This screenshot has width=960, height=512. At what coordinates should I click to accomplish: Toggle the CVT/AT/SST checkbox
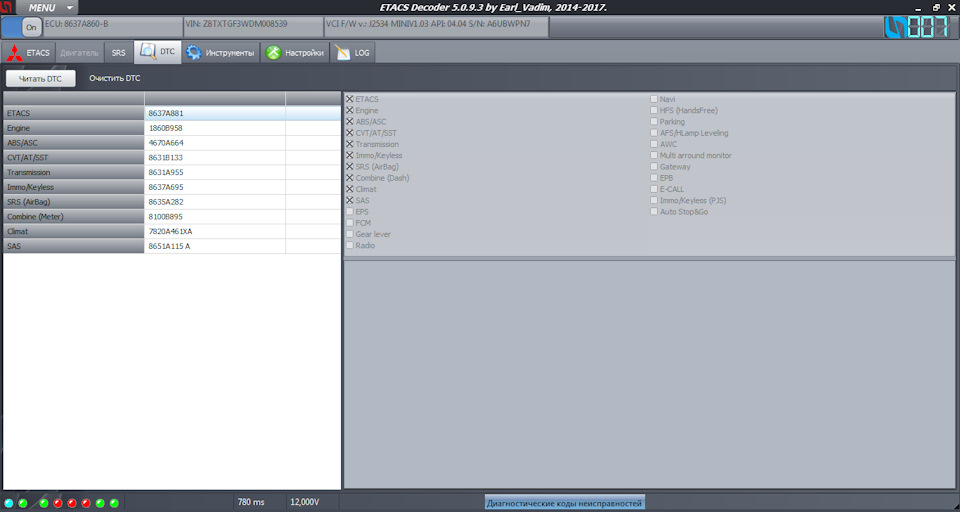[x=350, y=132]
